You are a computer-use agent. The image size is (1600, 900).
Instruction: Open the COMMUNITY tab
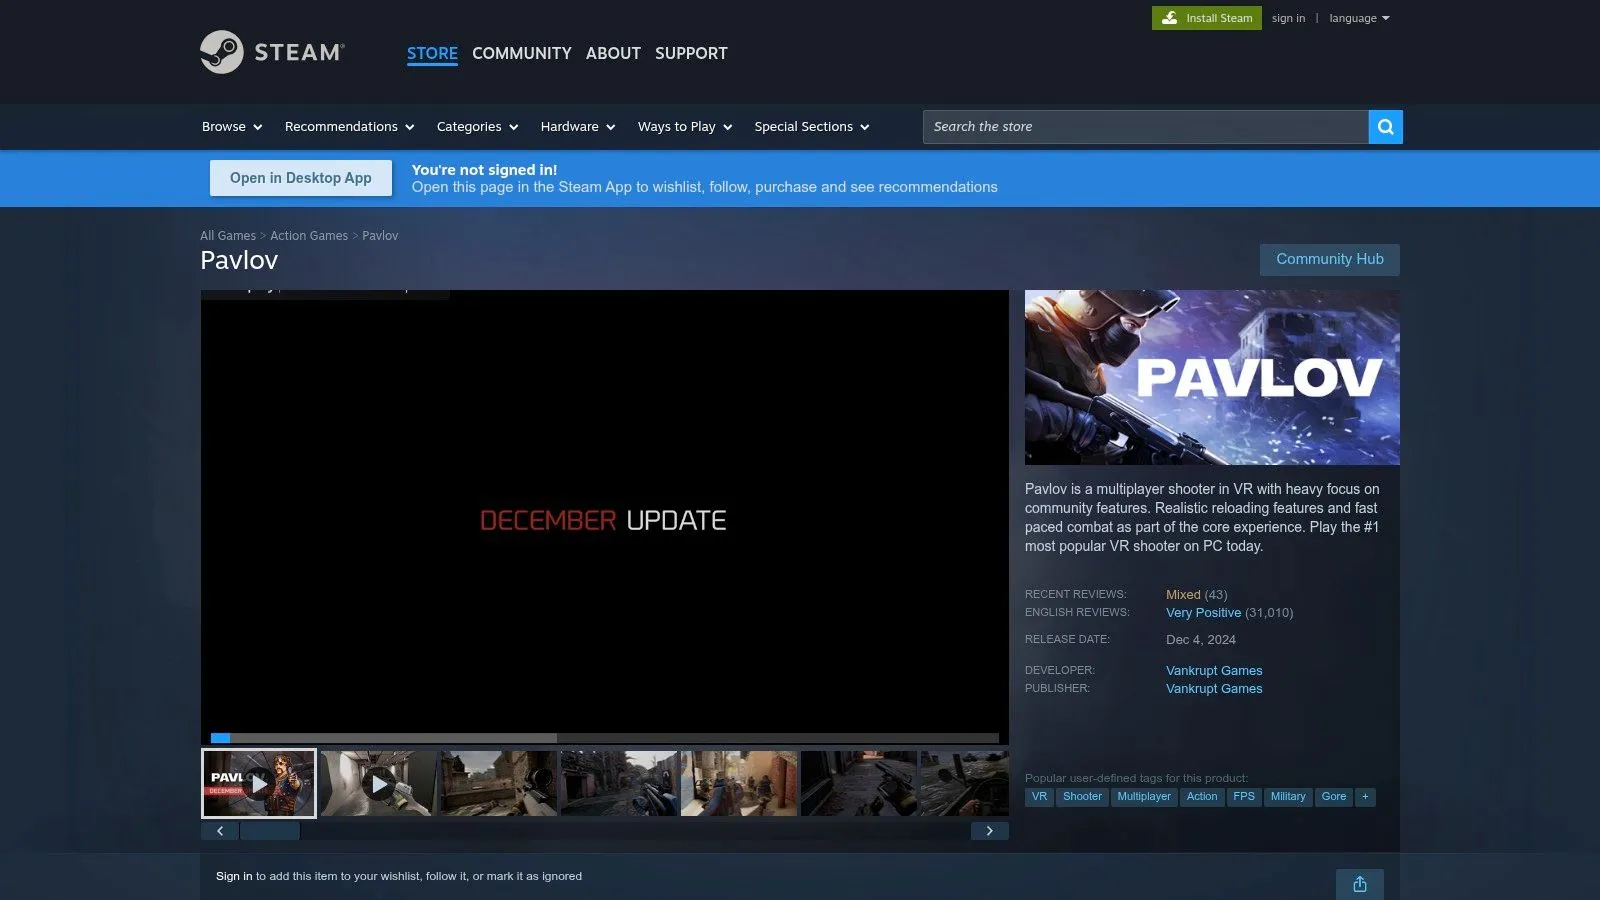click(522, 53)
